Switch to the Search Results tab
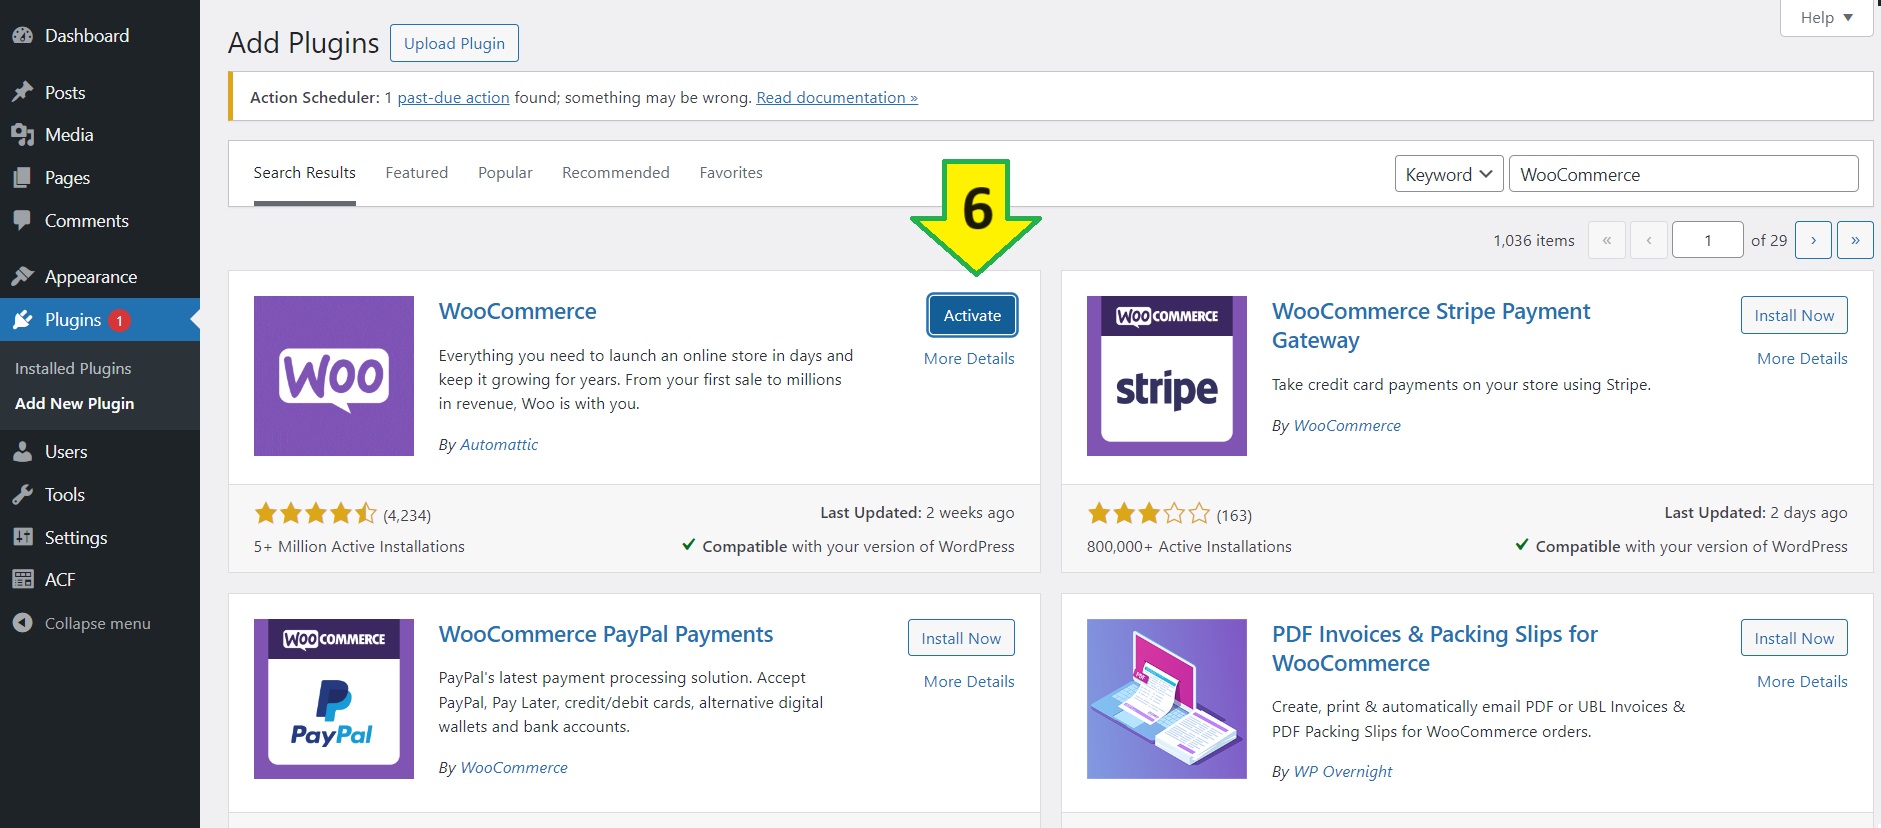Screen dimensions: 1881x828 tap(305, 173)
